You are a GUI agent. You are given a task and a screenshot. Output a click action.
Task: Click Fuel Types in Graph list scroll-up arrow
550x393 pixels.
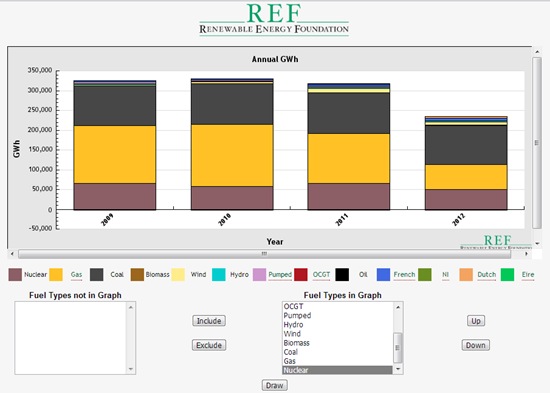(x=398, y=307)
